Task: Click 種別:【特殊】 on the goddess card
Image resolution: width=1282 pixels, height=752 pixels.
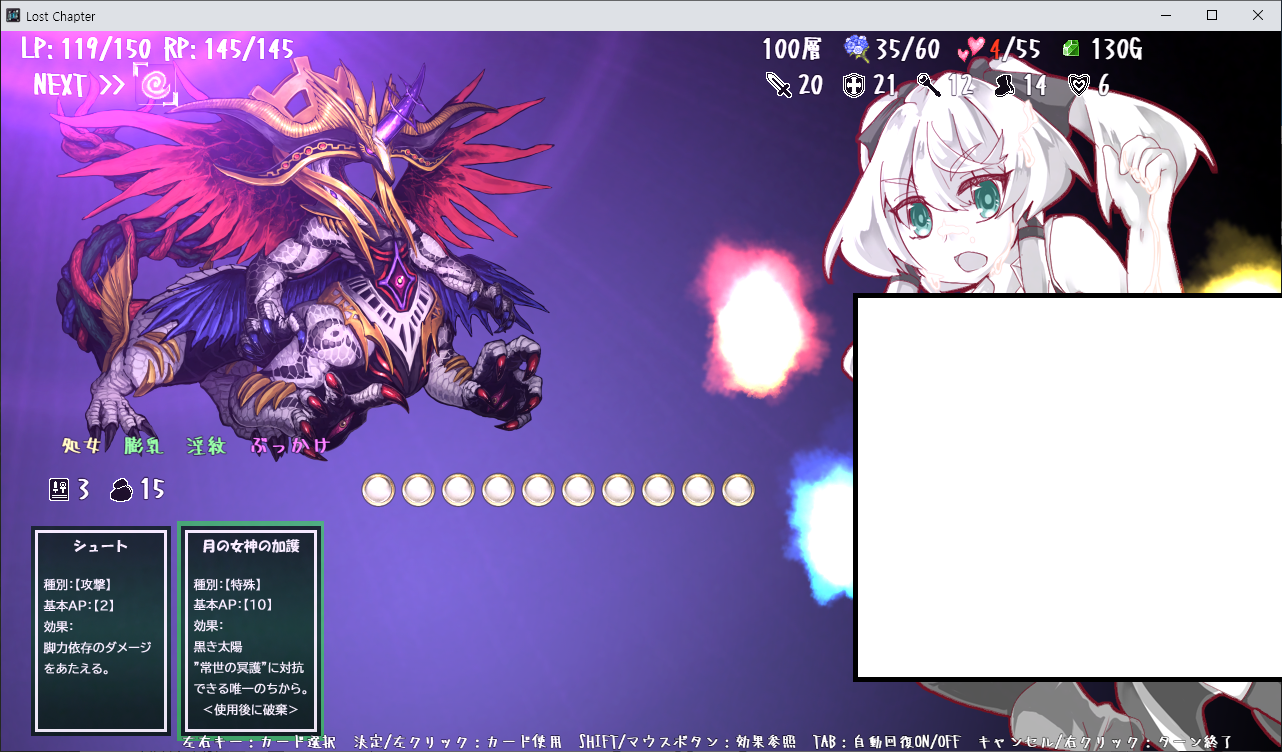Action: (x=228, y=584)
